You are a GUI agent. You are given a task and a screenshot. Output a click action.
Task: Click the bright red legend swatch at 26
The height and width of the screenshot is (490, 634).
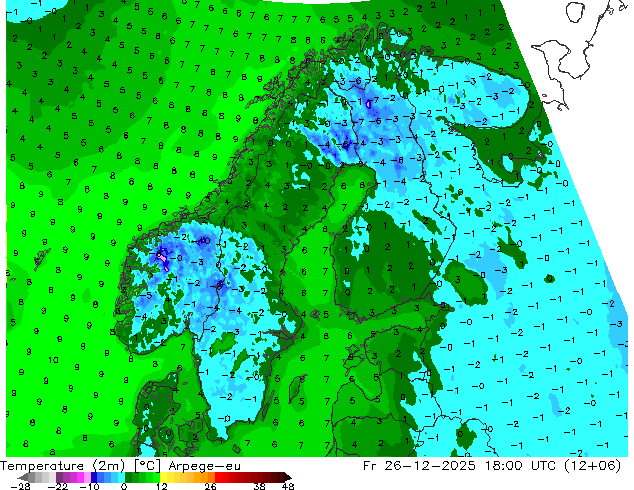218,477
